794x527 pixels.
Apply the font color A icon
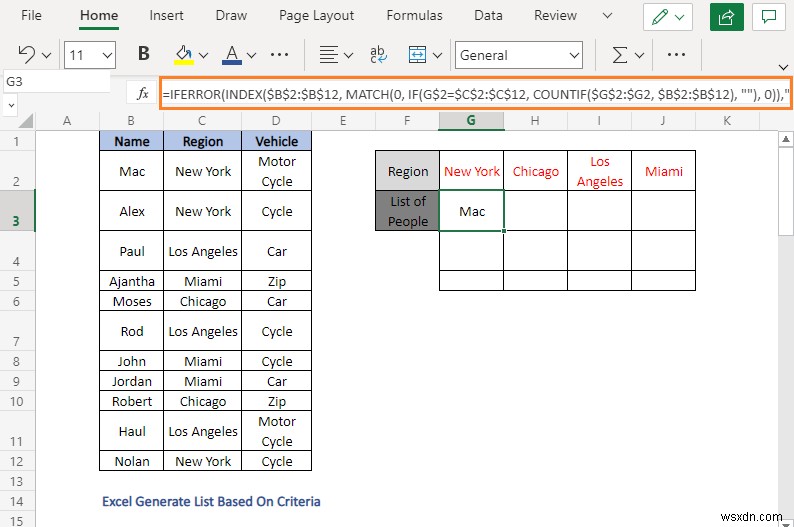point(232,55)
